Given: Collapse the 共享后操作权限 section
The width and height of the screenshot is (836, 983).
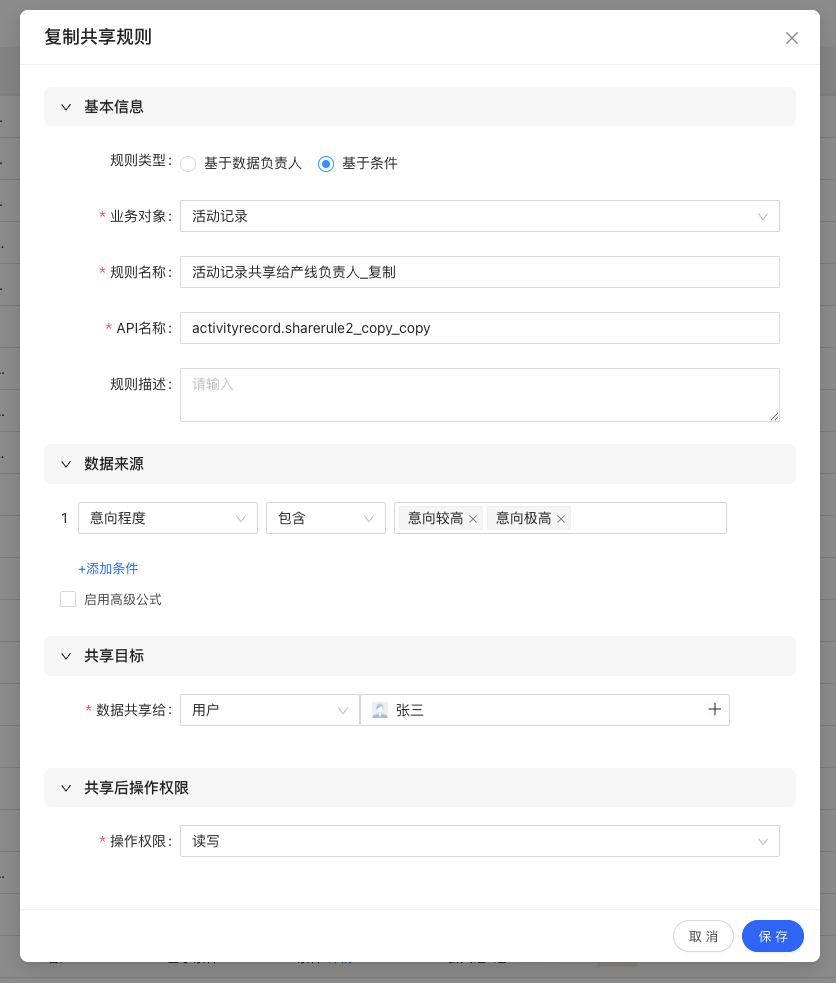Looking at the screenshot, I should [x=67, y=788].
